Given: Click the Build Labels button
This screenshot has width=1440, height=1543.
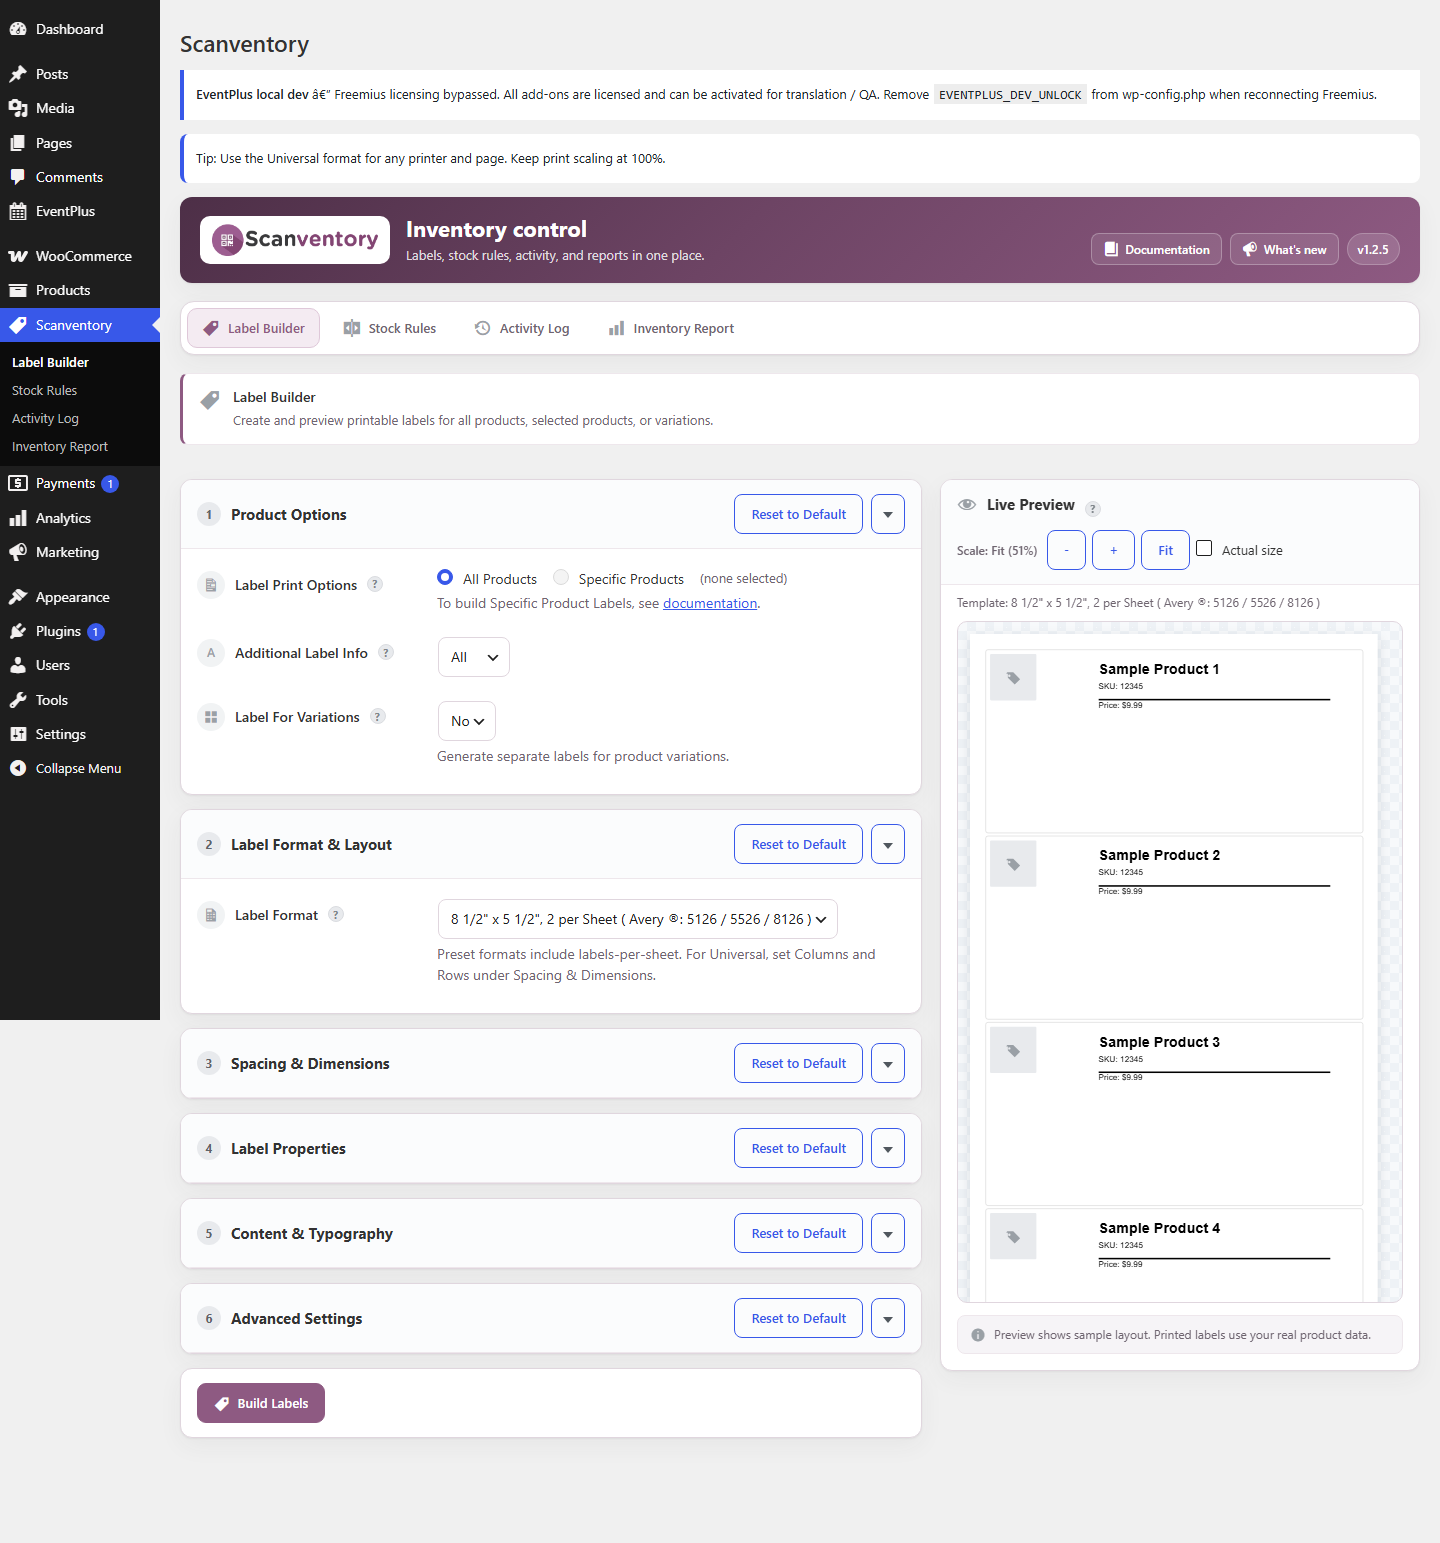Looking at the screenshot, I should pos(261,1403).
